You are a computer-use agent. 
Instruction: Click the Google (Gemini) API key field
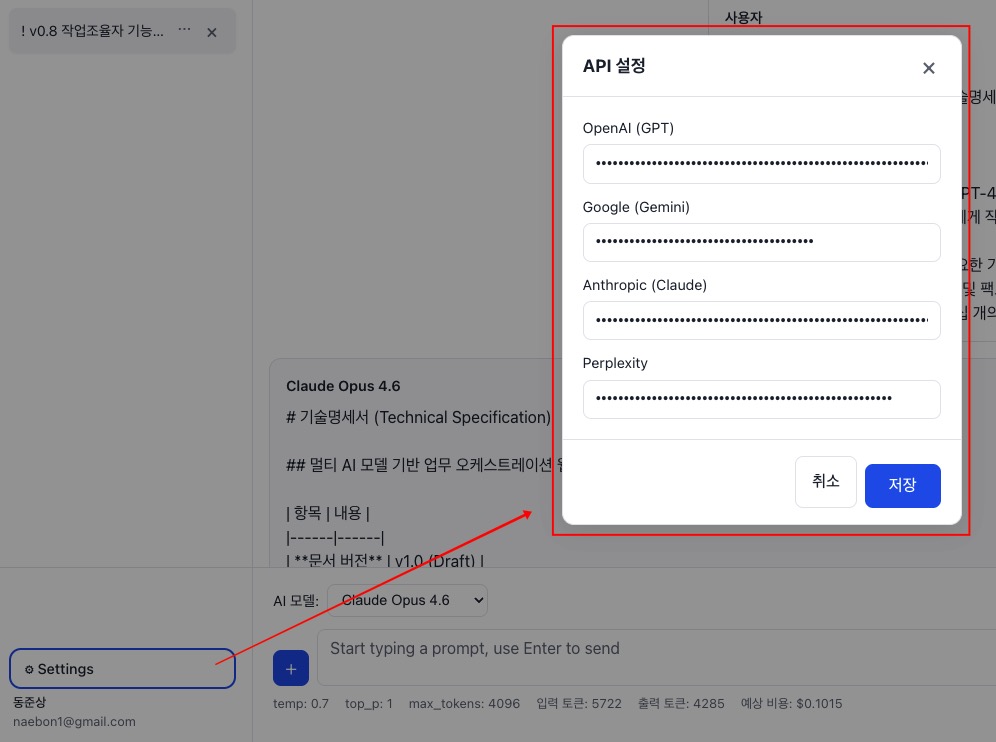[761, 242]
